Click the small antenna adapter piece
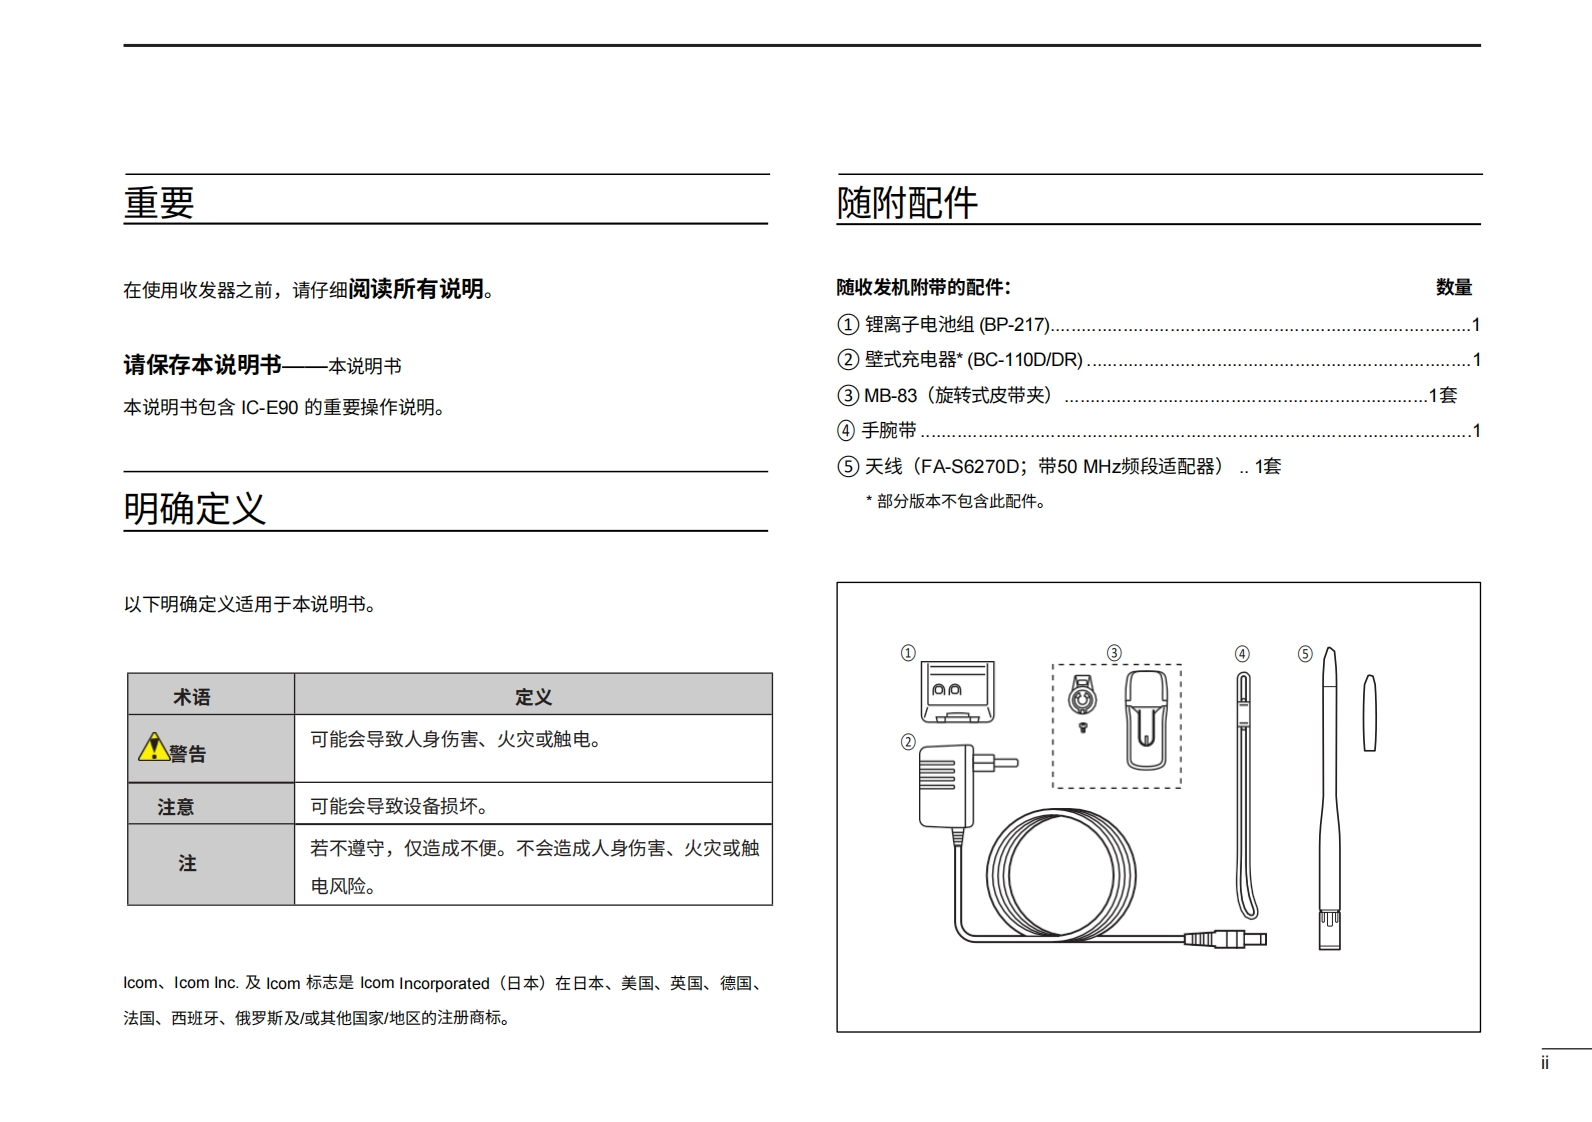 click(1369, 713)
